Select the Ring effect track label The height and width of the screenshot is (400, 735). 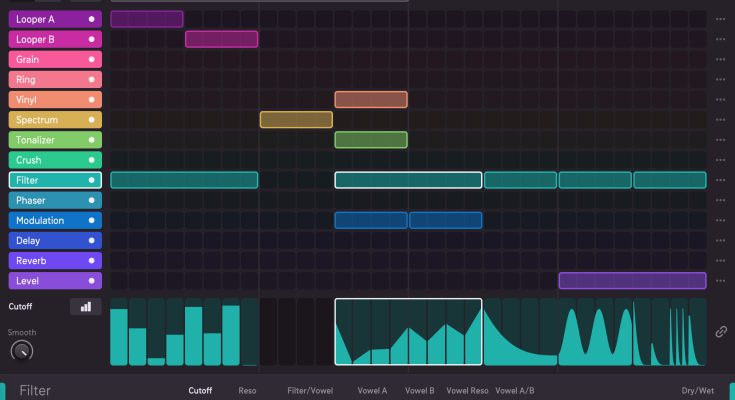click(x=45, y=80)
